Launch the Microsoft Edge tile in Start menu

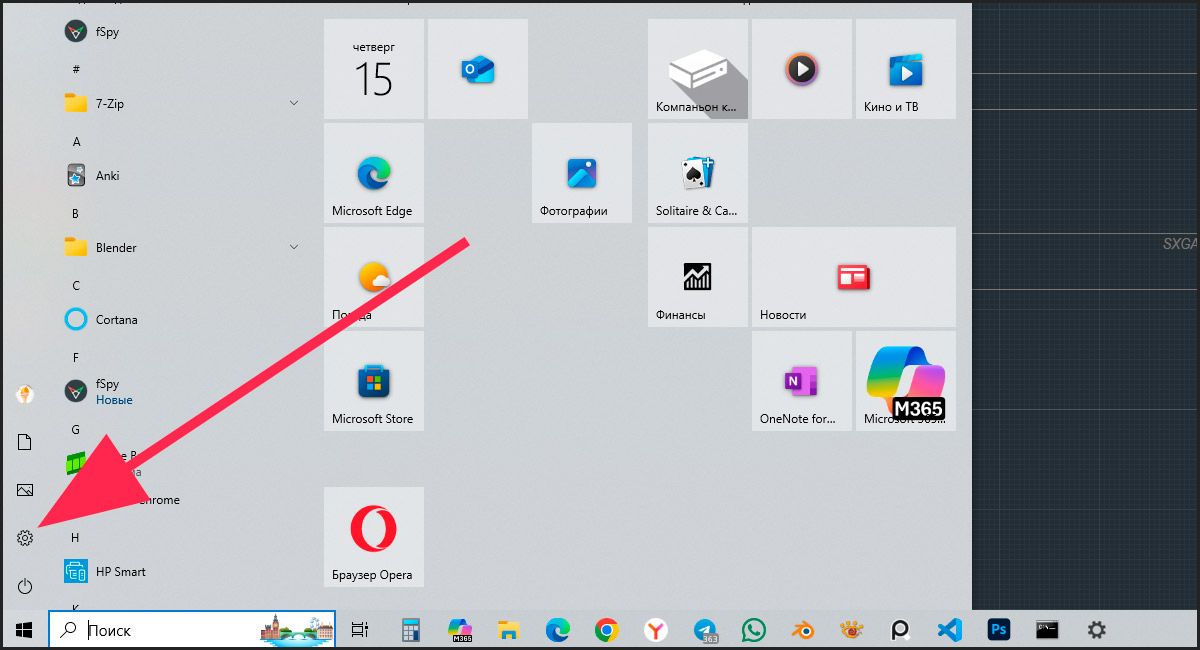pyautogui.click(x=374, y=173)
